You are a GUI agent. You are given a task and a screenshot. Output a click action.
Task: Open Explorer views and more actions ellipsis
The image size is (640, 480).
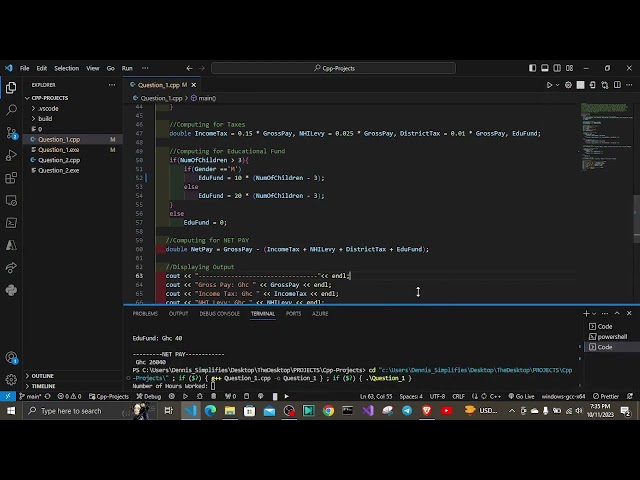pyautogui.click(x=112, y=85)
